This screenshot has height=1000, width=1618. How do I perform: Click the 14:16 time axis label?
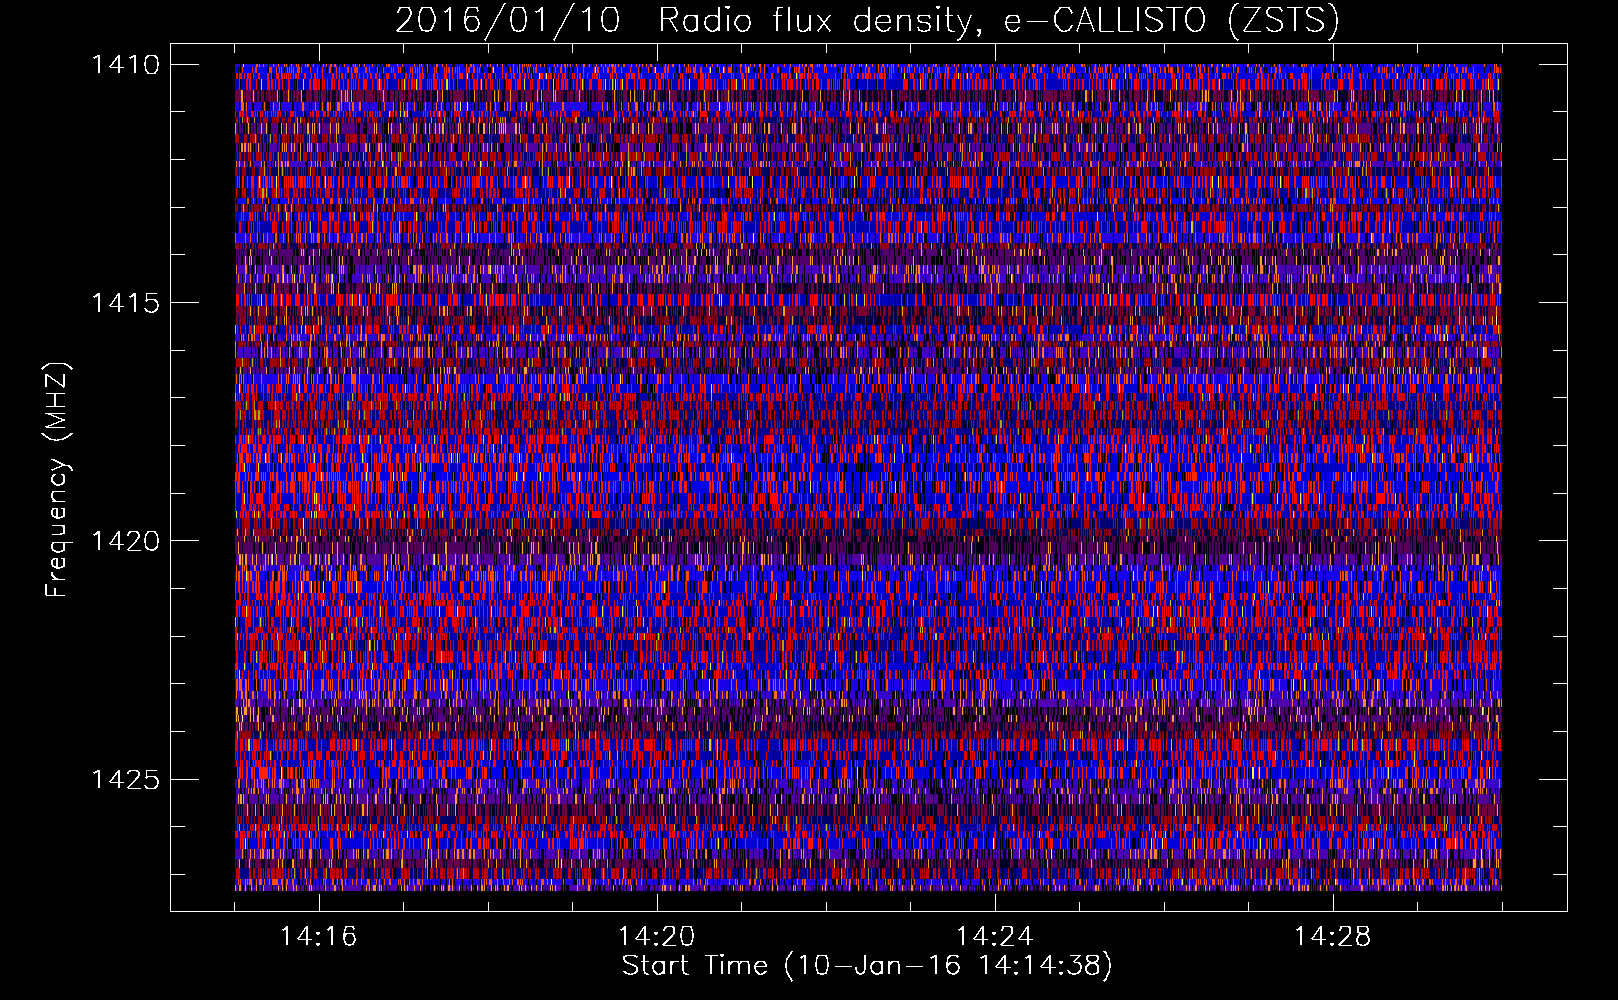(318, 936)
